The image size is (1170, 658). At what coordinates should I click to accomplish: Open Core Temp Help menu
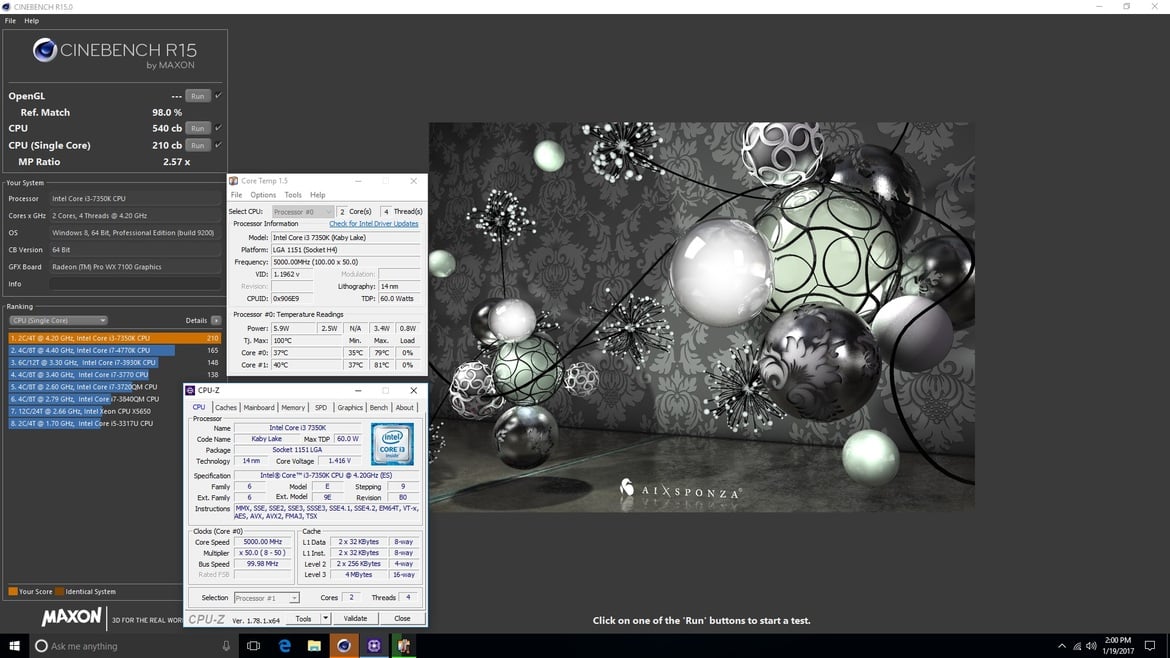[x=318, y=195]
